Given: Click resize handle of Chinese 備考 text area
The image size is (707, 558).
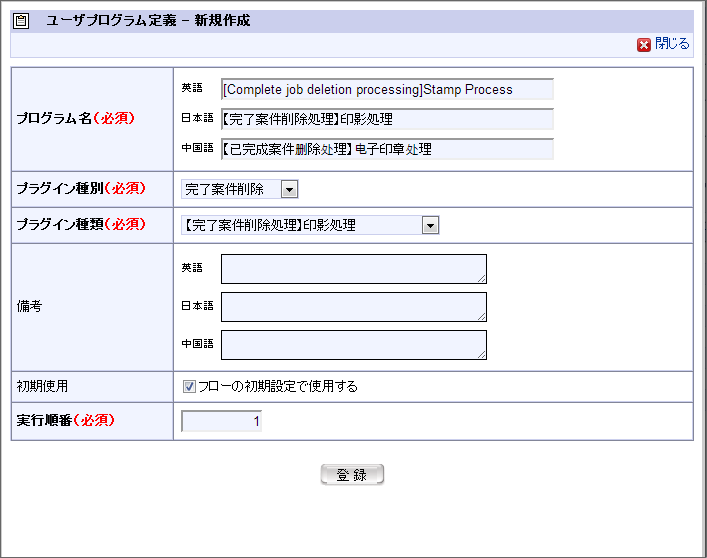Looking at the screenshot, I should [x=482, y=355].
